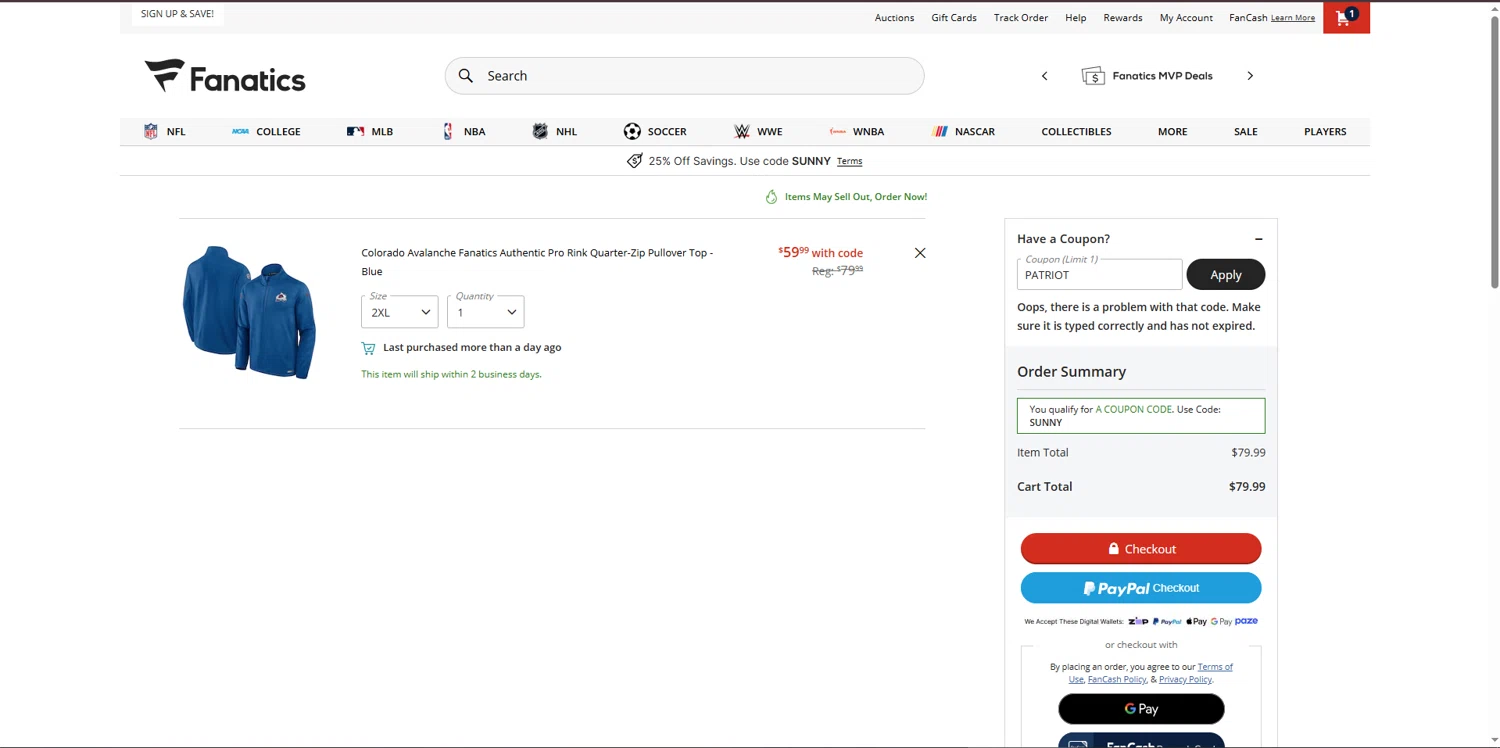Click the Fanatics MVP Deals icon
The width and height of the screenshot is (1500, 748).
tap(1093, 76)
